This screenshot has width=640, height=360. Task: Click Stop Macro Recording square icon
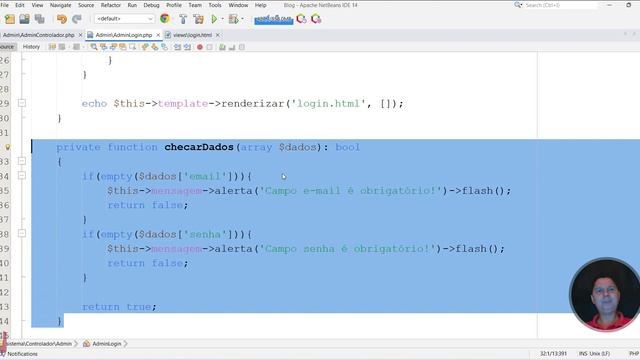tap(209, 47)
